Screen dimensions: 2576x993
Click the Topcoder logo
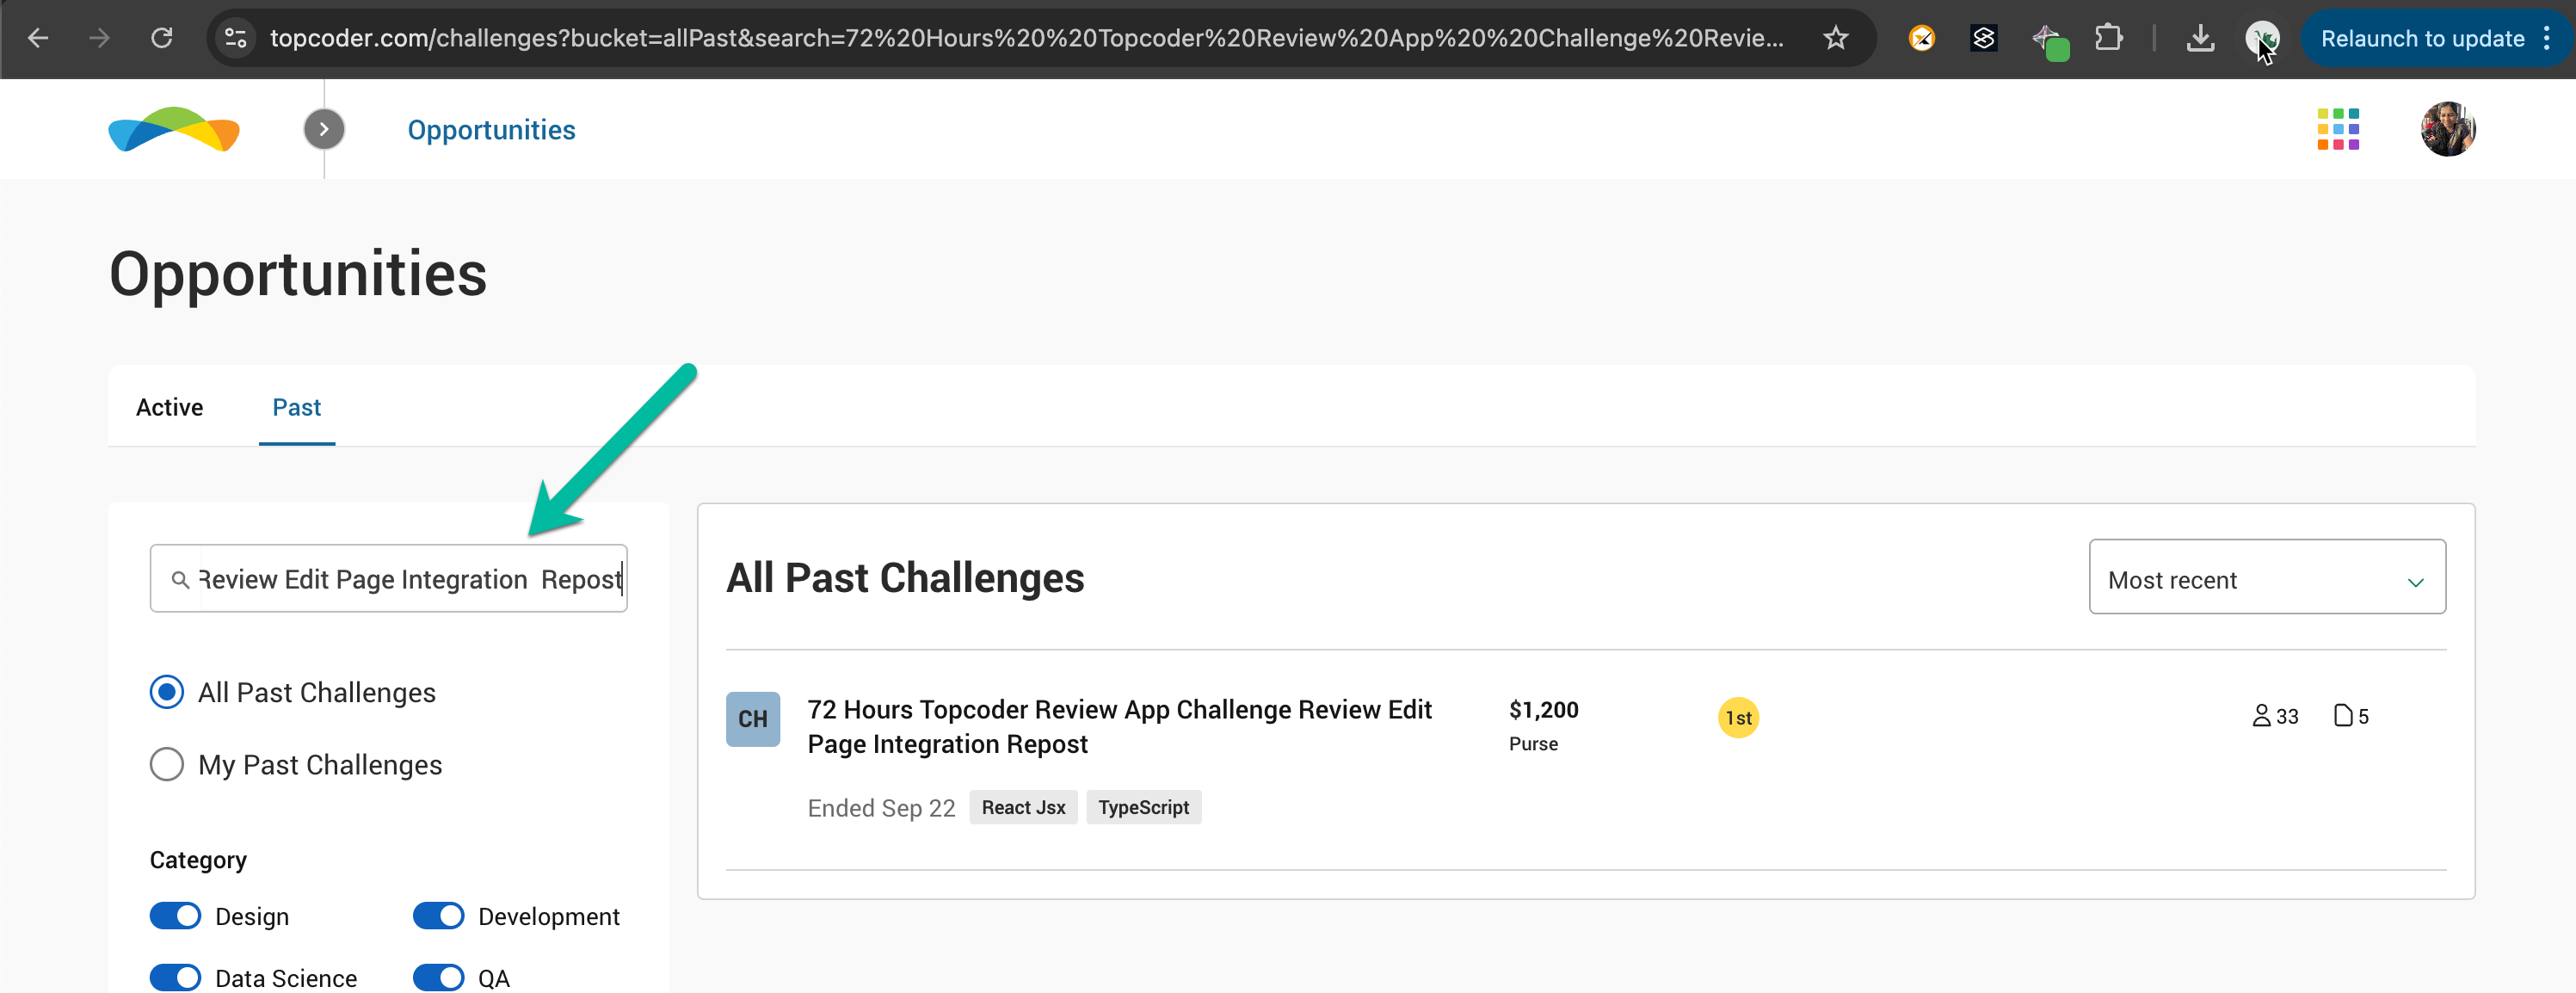pos(174,130)
